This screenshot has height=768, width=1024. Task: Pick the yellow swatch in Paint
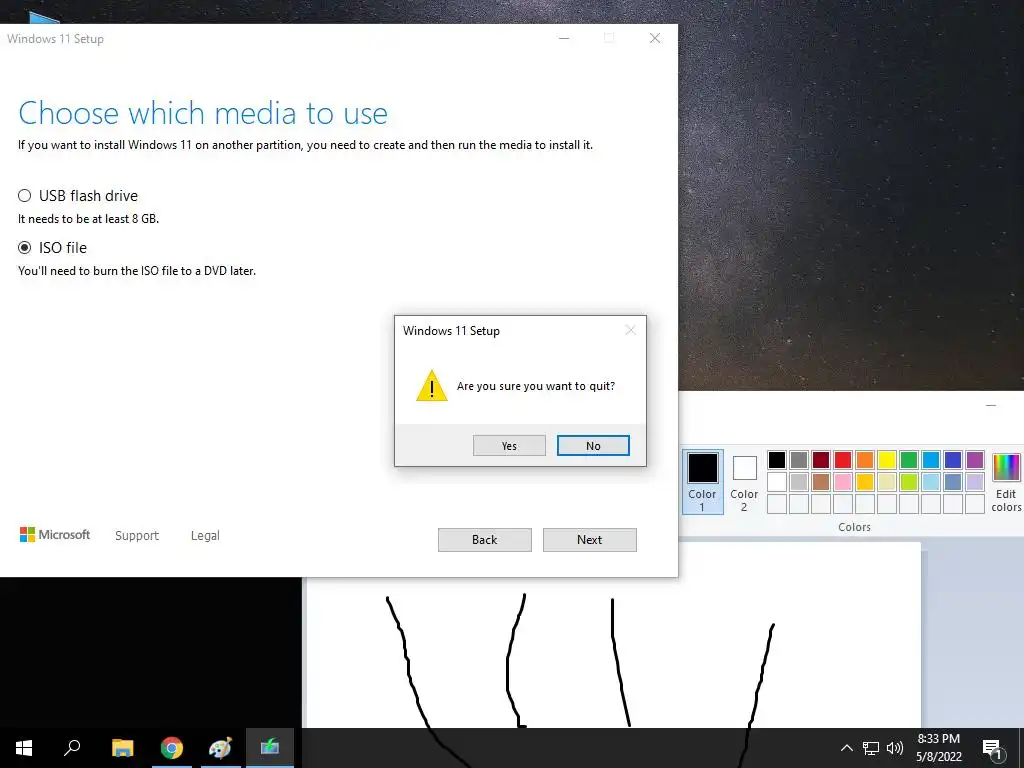click(x=887, y=460)
